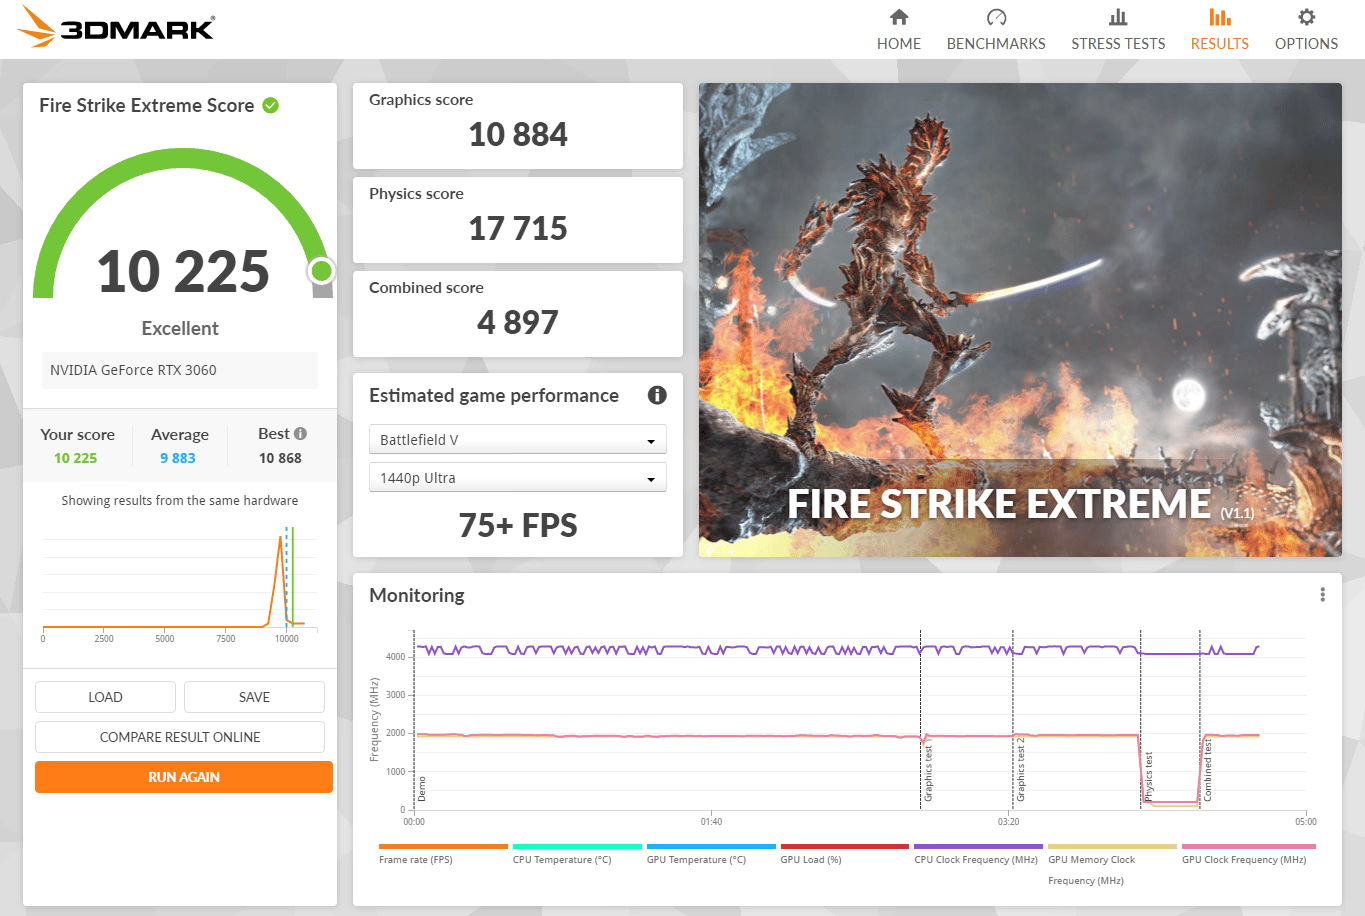The width and height of the screenshot is (1365, 916).
Task: Toggle GPU Memory Clock legend swatch
Action: 1112,846
